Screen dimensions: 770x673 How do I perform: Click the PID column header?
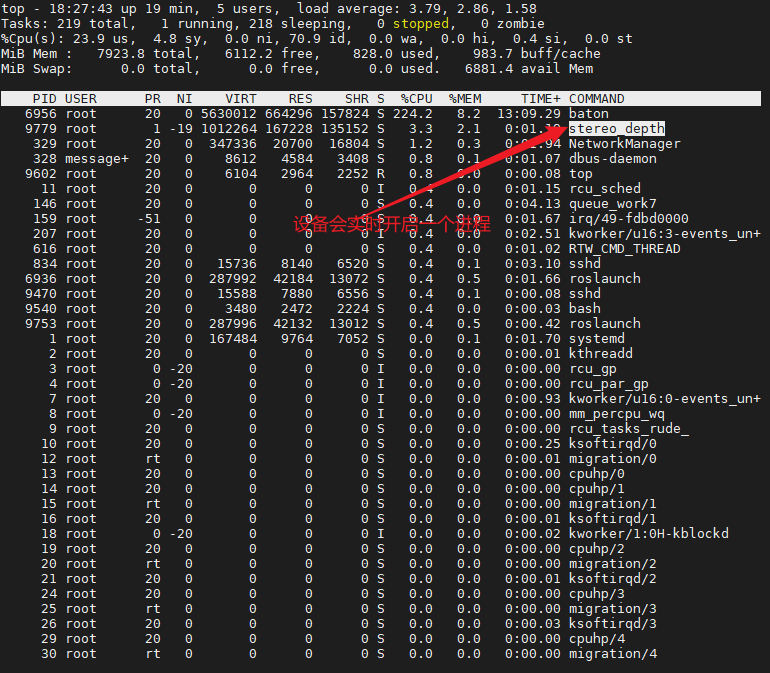click(45, 99)
